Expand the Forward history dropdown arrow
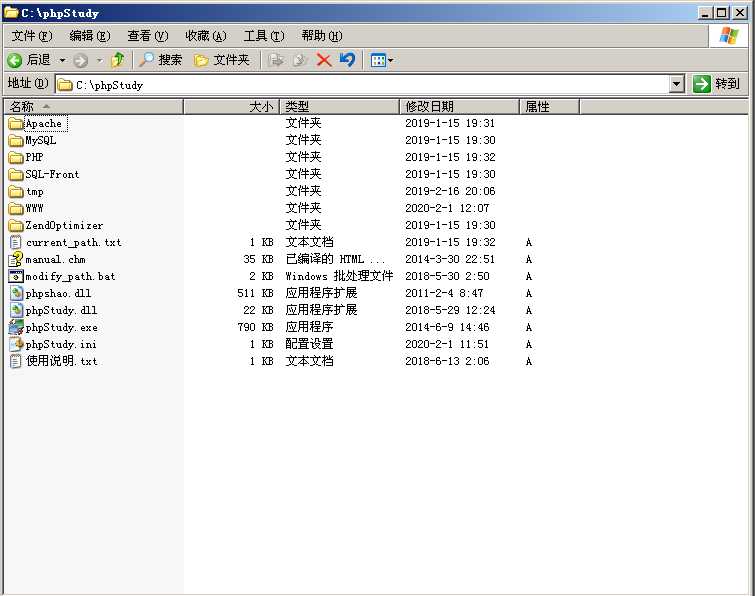Screen dimensions: 755x596 coord(100,61)
